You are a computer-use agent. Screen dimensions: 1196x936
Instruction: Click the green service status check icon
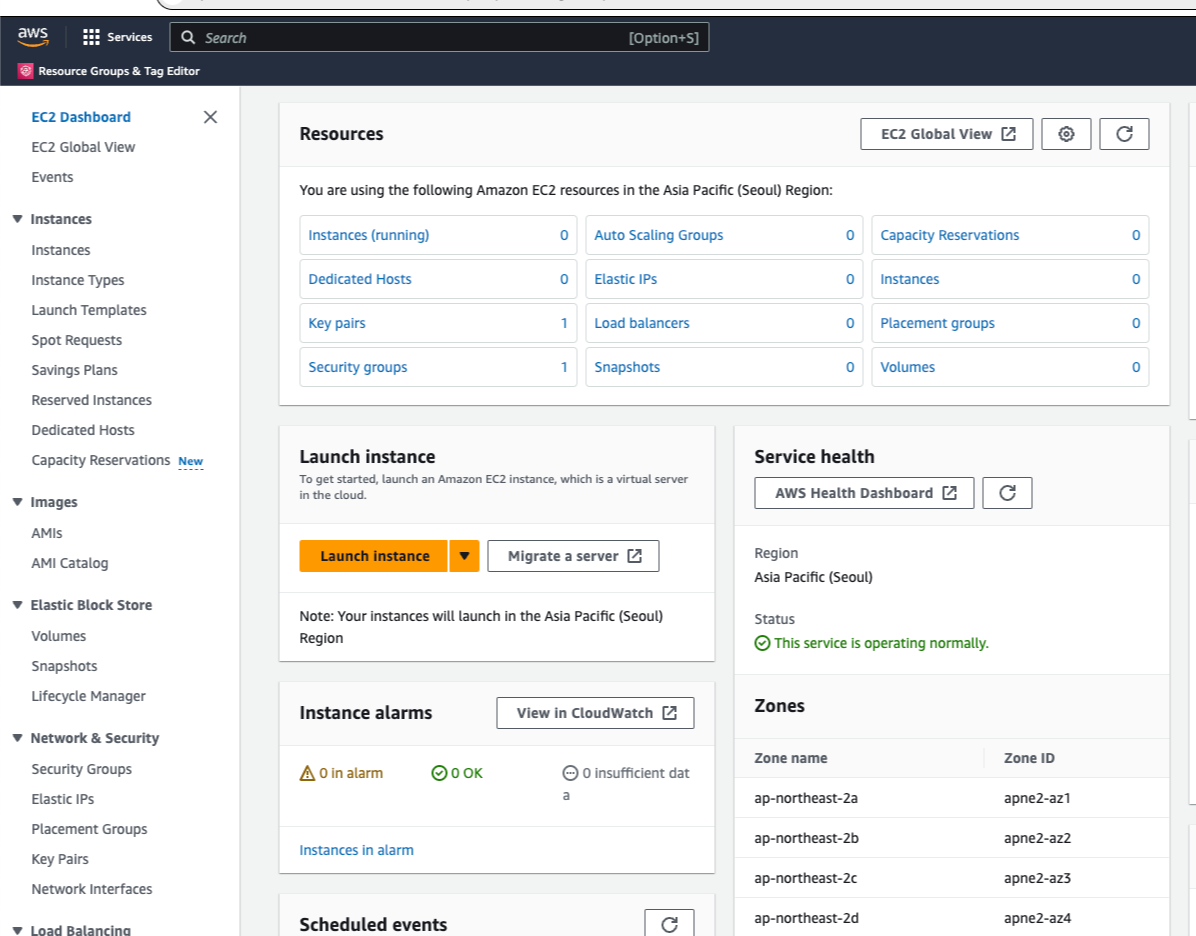(762, 643)
